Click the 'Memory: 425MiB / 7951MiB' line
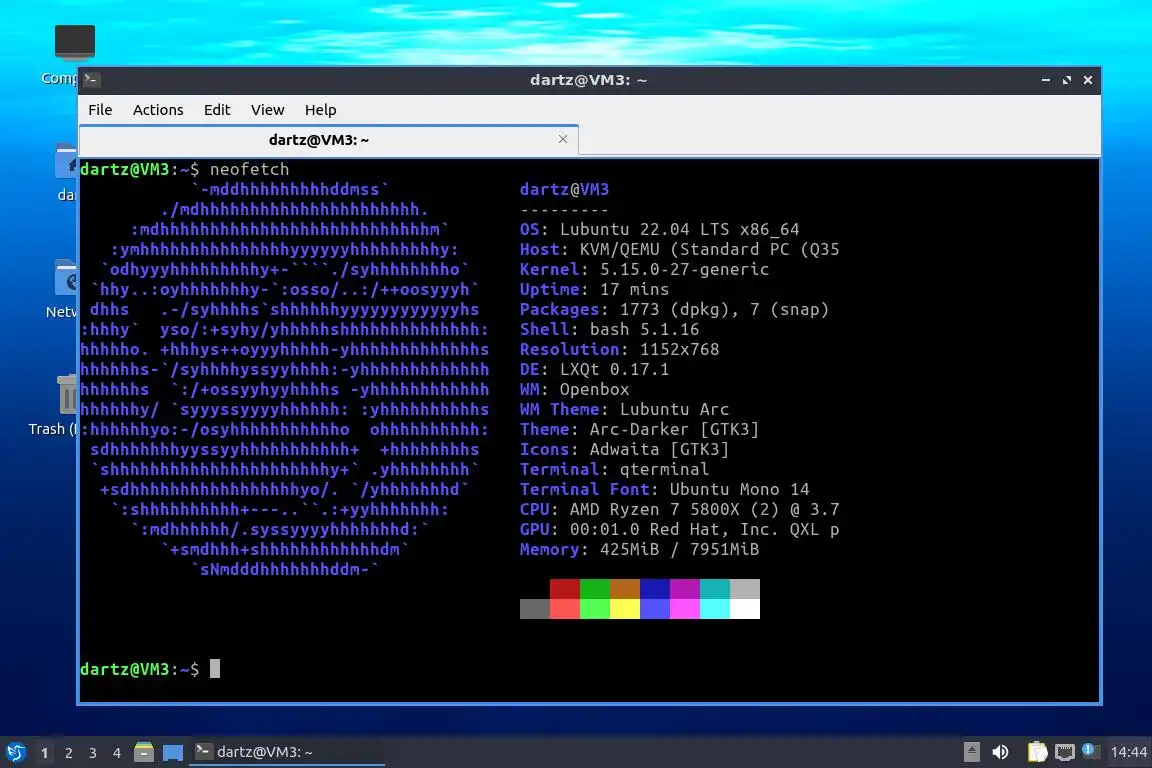 pyautogui.click(x=639, y=549)
